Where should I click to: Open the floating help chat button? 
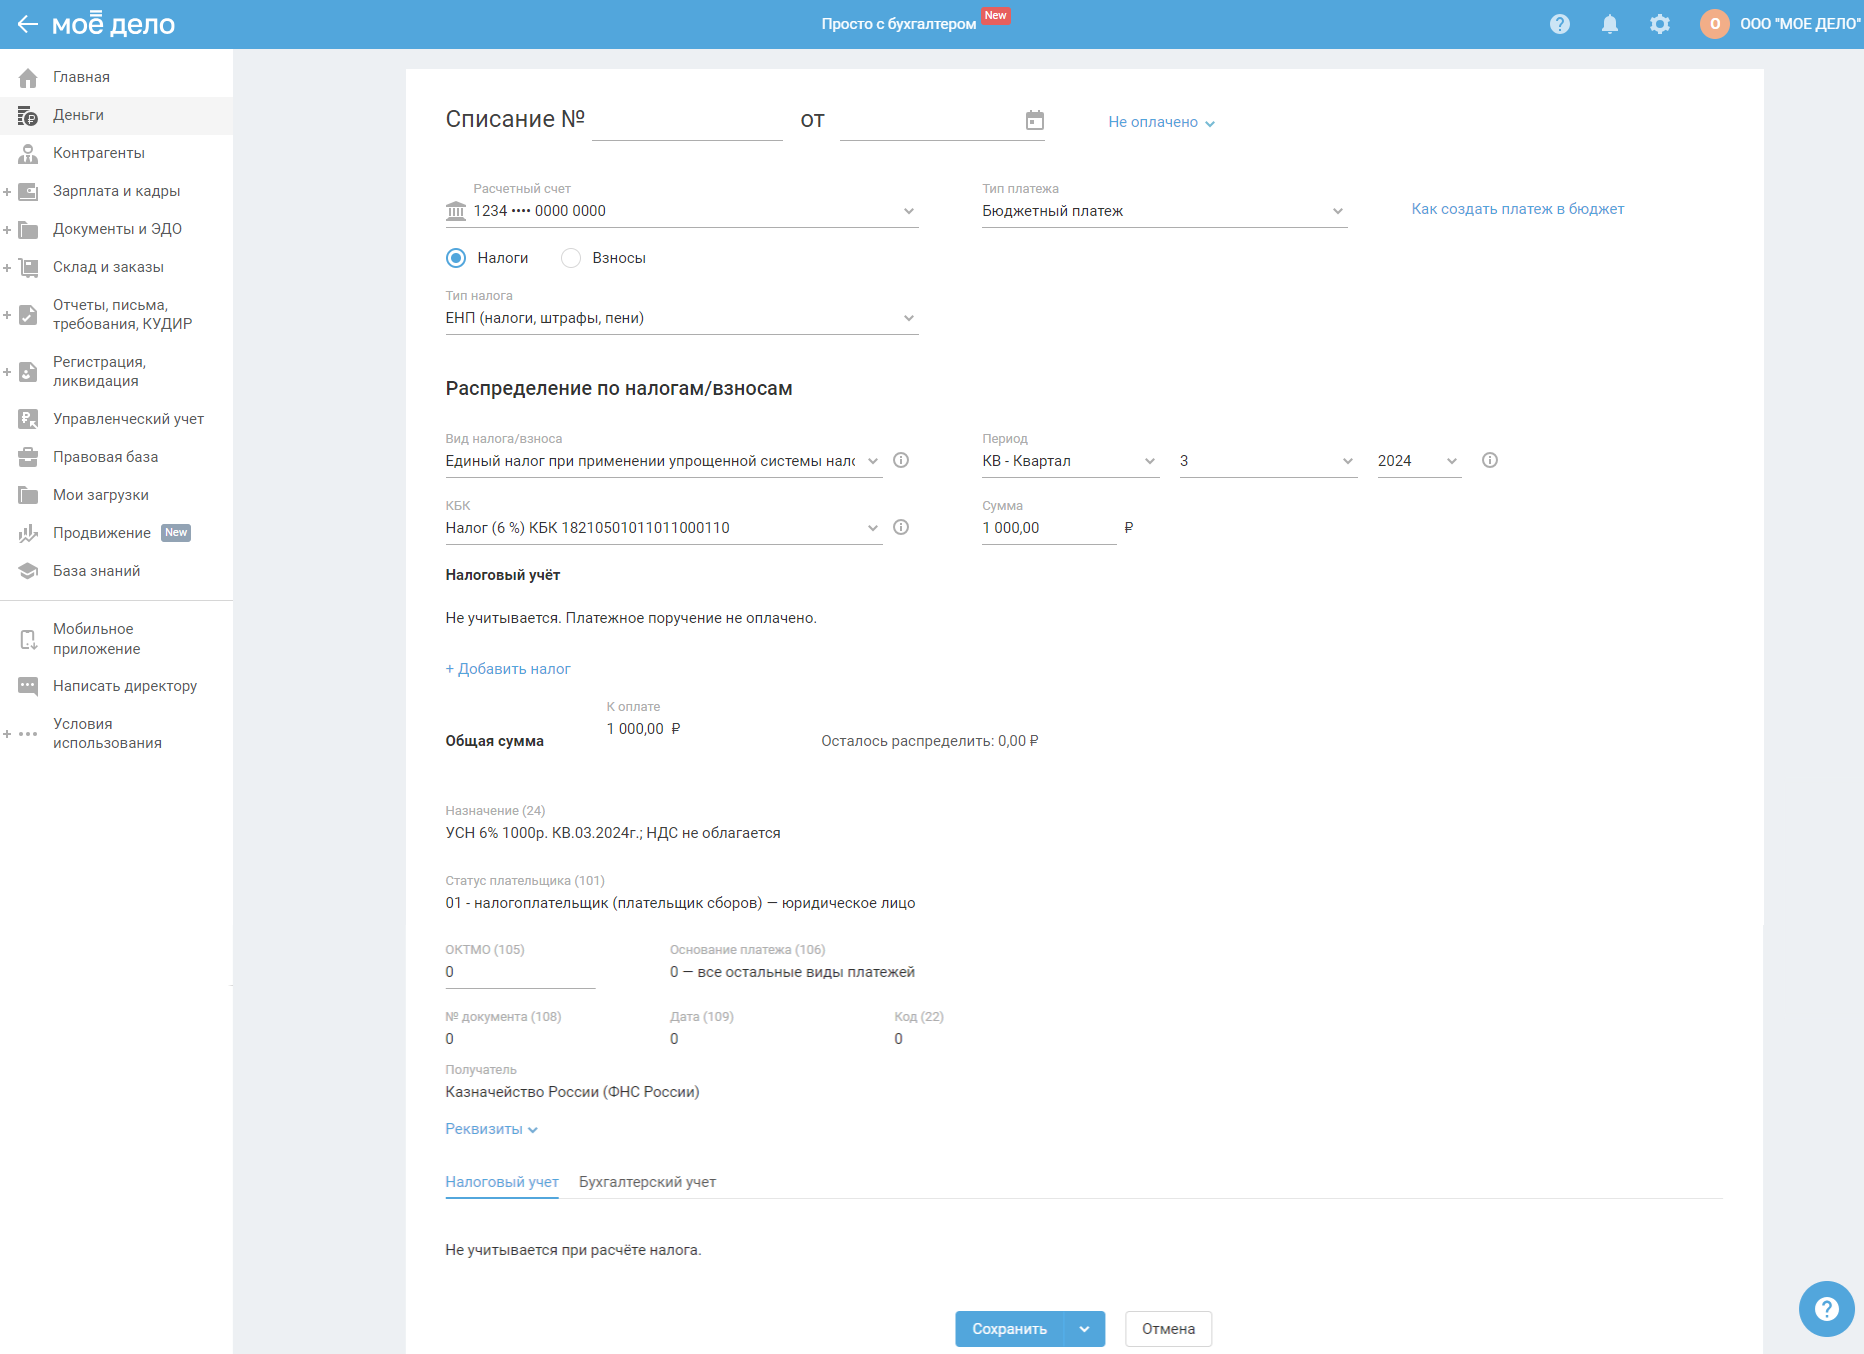click(x=1826, y=1309)
